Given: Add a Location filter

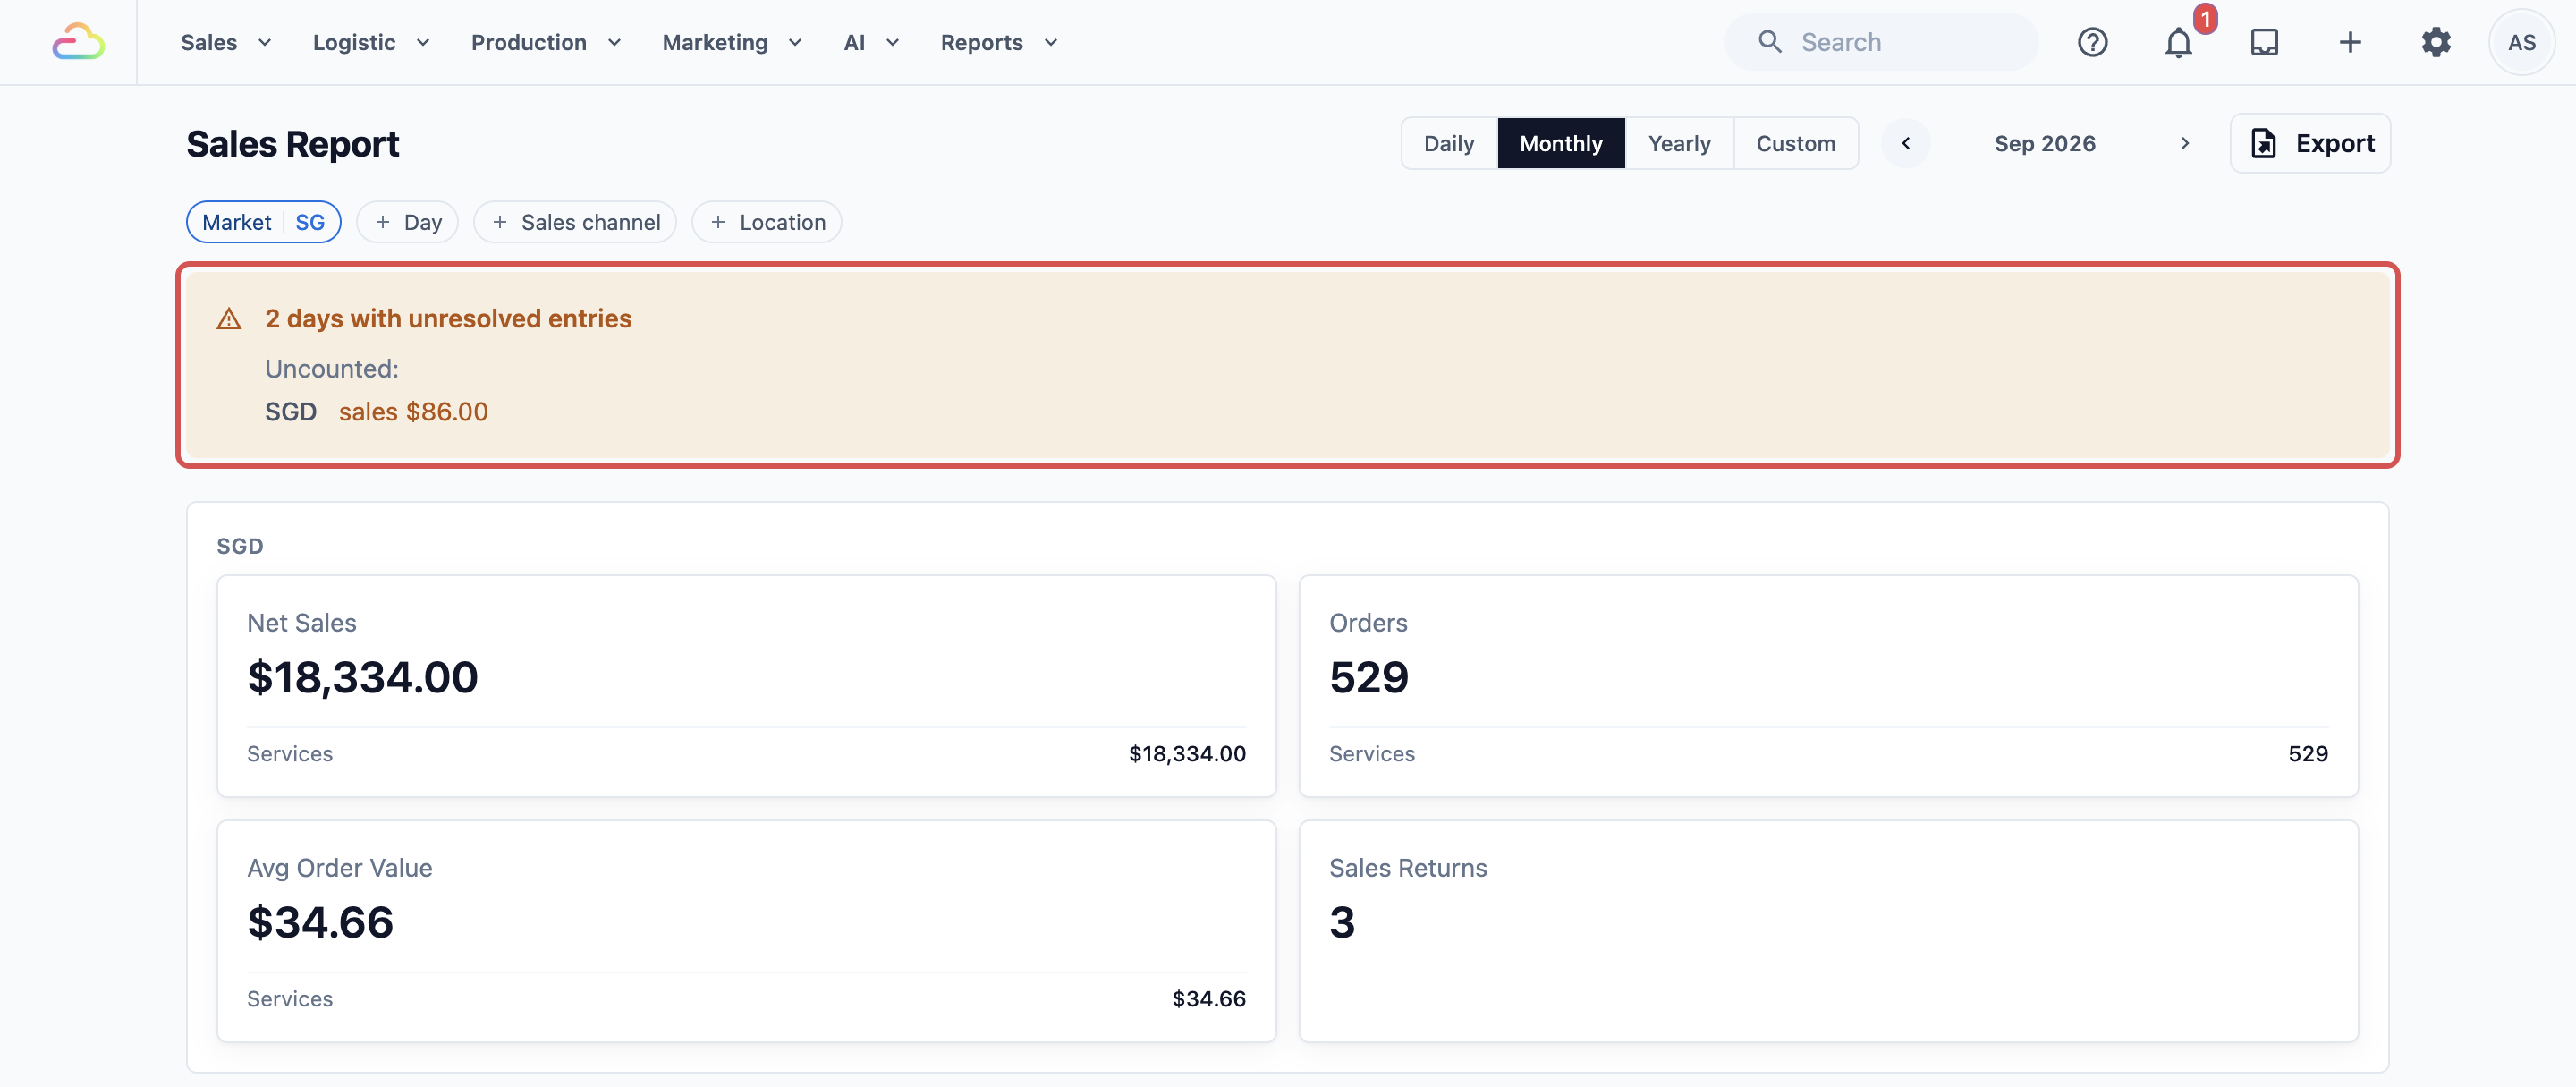Looking at the screenshot, I should (767, 222).
